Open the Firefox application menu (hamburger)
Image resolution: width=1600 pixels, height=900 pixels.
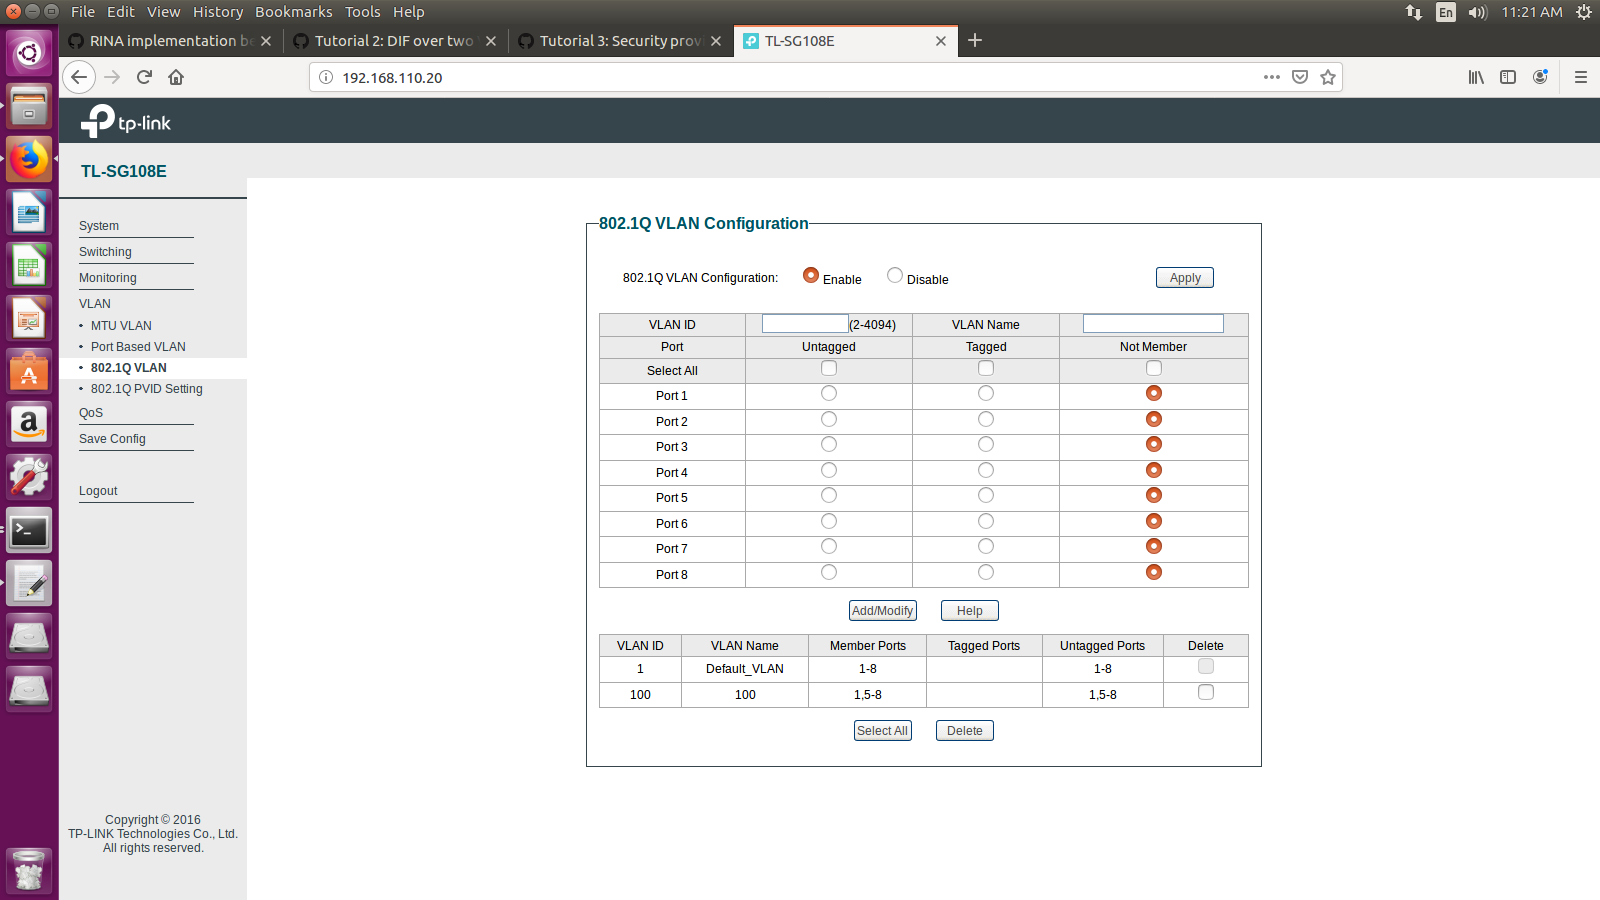tap(1580, 77)
